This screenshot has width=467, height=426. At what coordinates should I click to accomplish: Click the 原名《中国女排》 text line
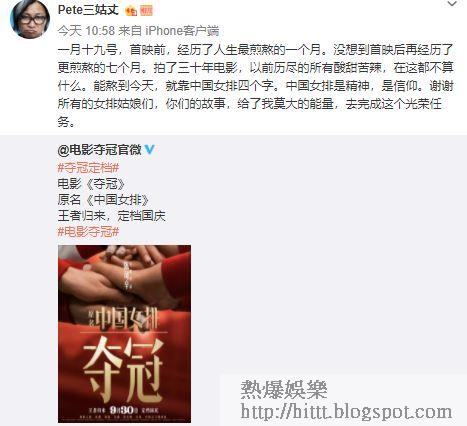pos(103,200)
